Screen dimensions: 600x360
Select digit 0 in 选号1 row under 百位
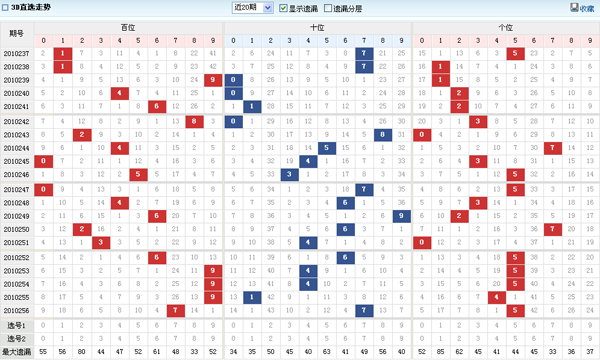pyautogui.click(x=43, y=326)
